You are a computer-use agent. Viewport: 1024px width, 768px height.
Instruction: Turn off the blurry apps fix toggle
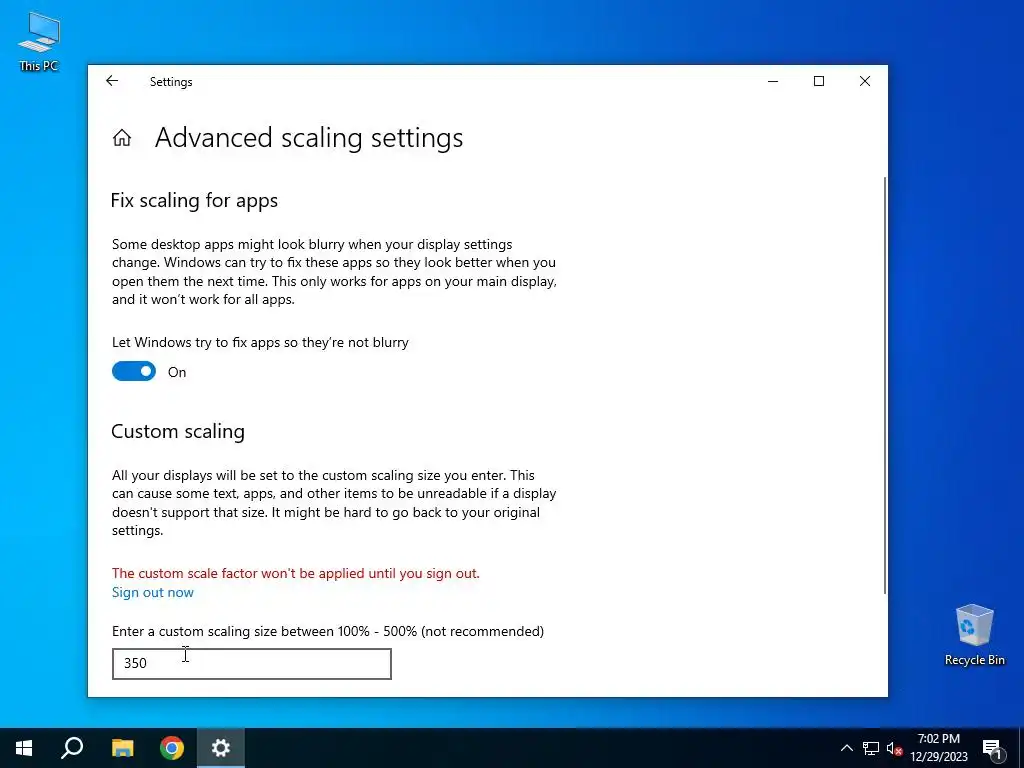pyautogui.click(x=134, y=372)
